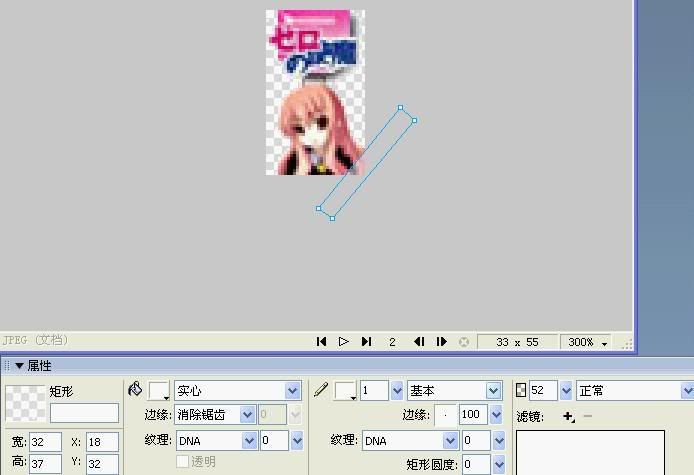Image resolution: width=694 pixels, height=475 pixels.
Task: Click the 高 height field showing 37
Action: point(45,463)
